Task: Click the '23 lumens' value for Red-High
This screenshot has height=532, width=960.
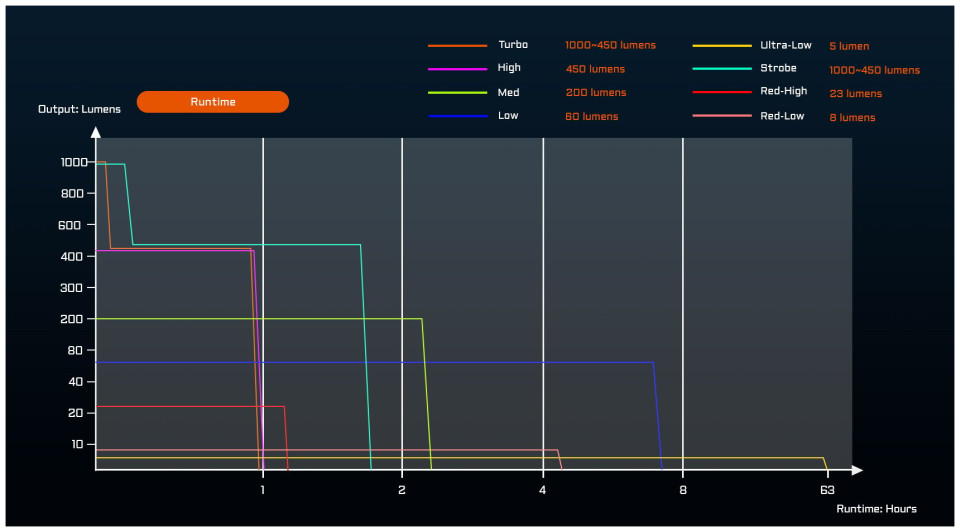Action: point(855,94)
